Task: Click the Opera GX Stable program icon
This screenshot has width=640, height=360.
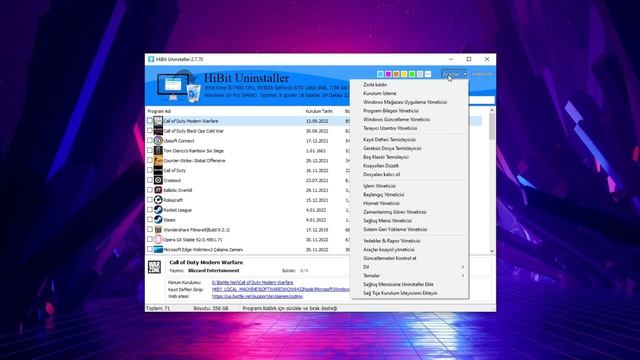Action: [x=158, y=240]
